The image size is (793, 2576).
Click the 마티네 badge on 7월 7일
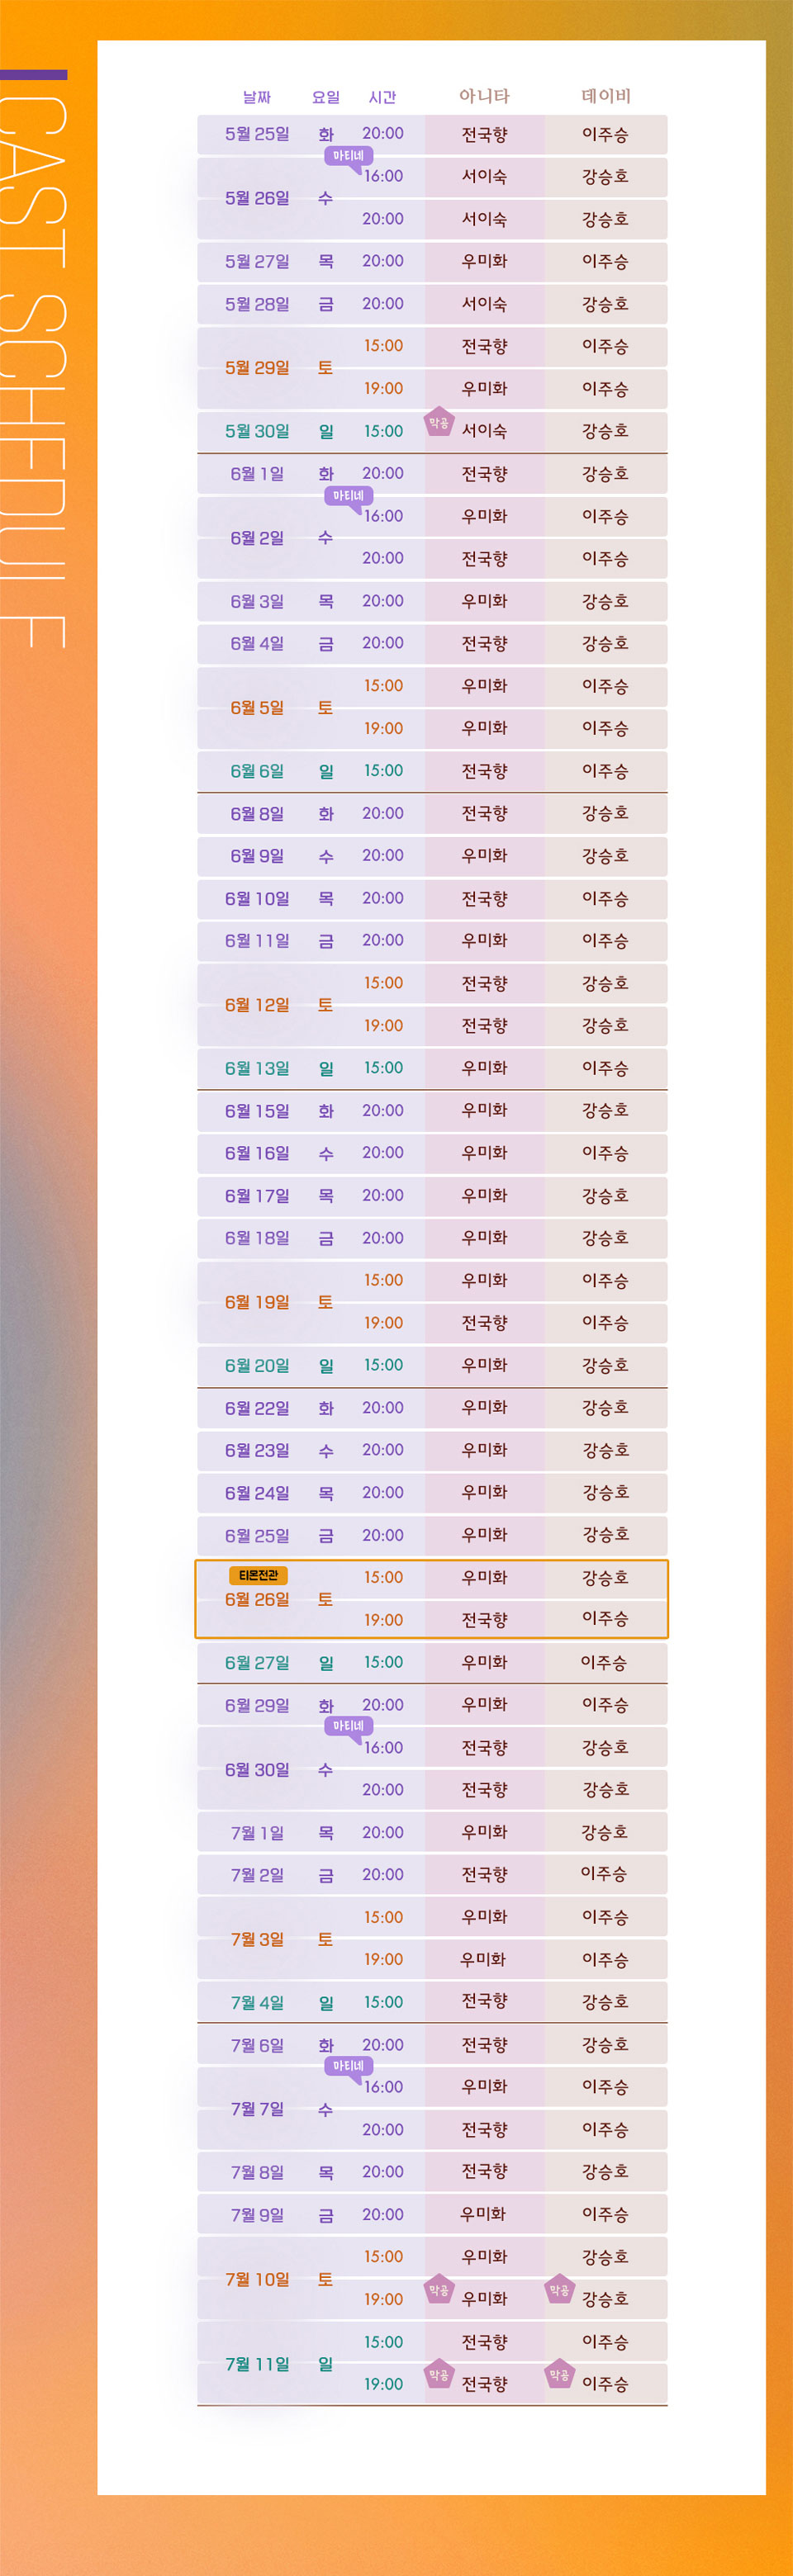(x=348, y=2066)
